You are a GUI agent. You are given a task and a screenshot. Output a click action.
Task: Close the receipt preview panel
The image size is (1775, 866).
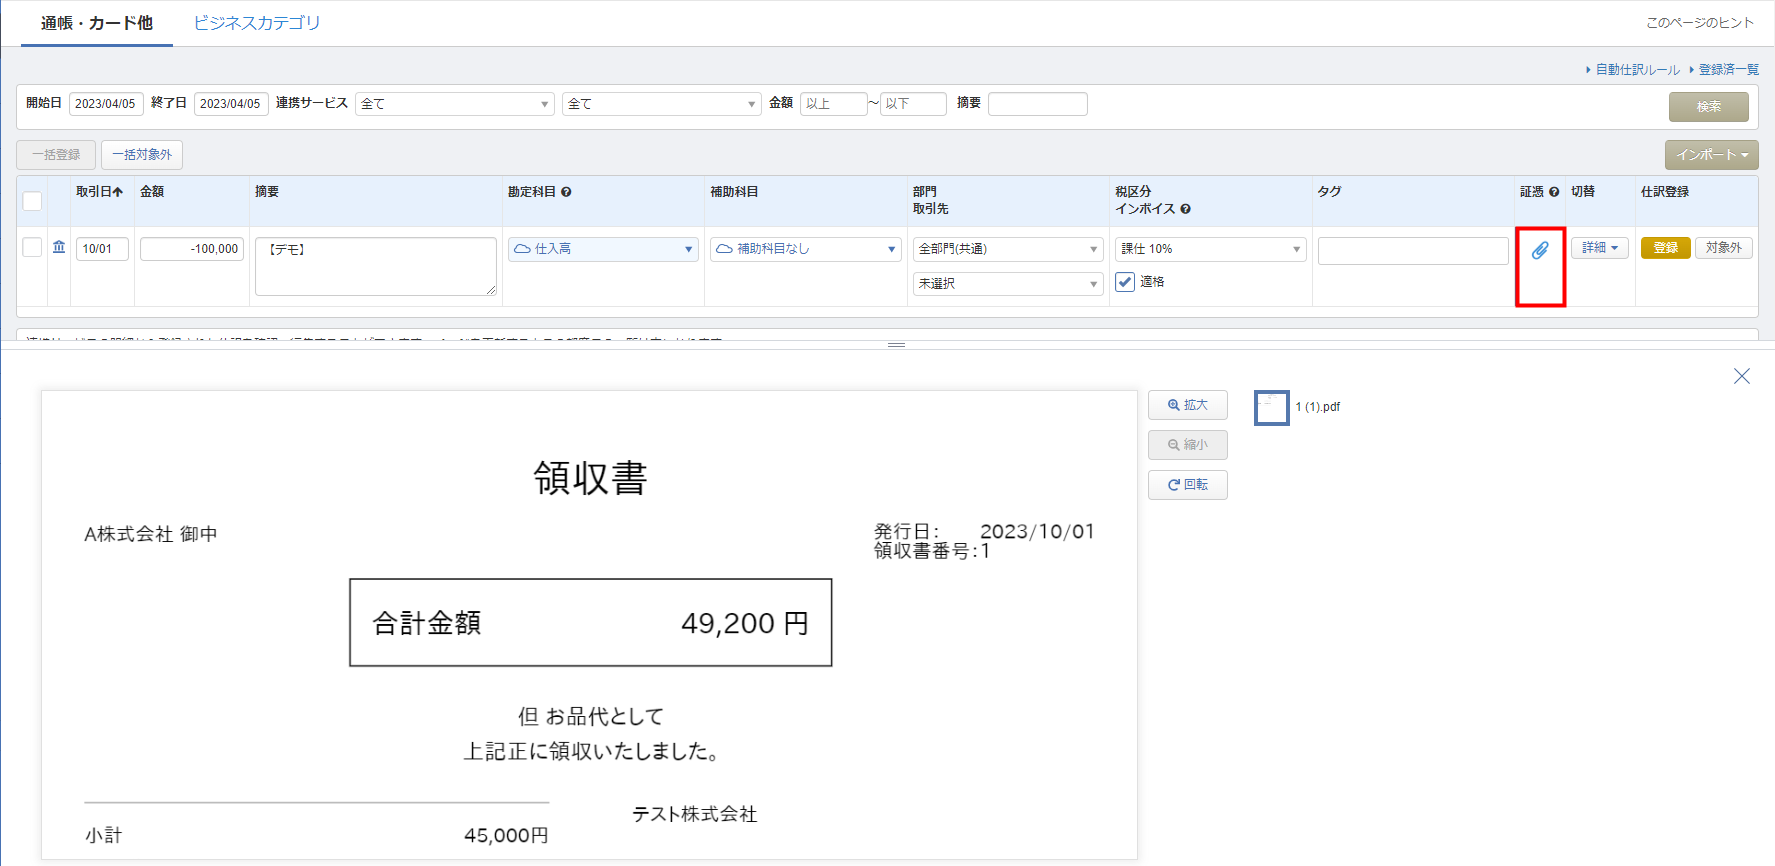1742,376
